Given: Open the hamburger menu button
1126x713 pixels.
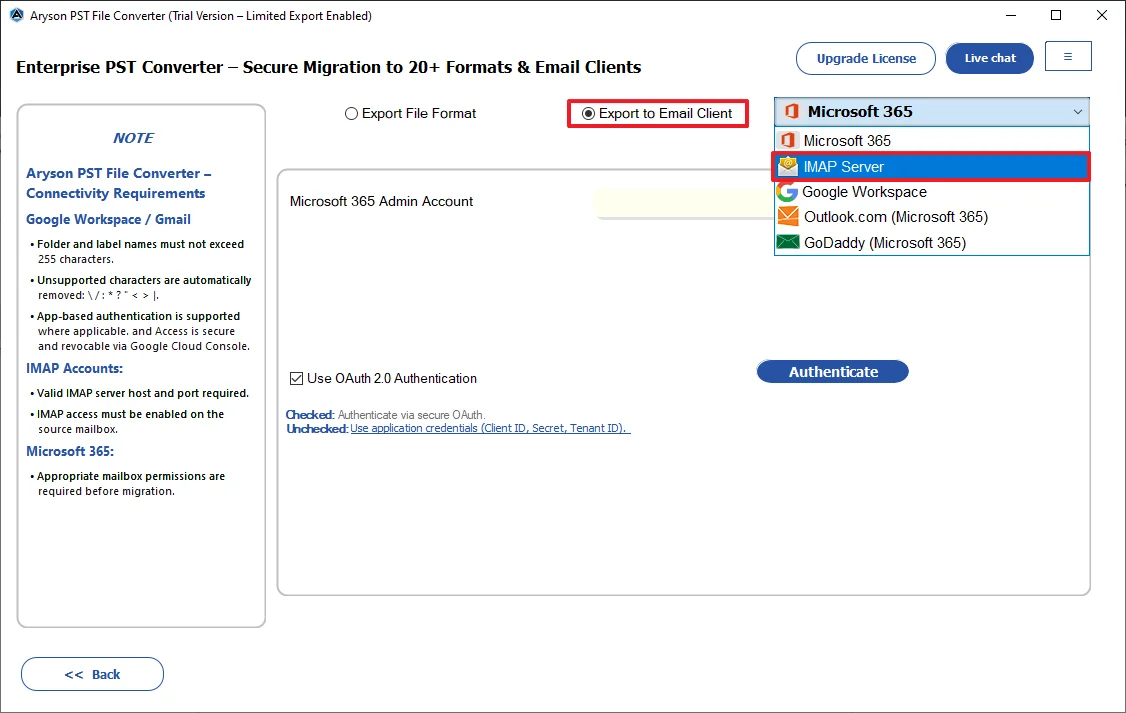Looking at the screenshot, I should [x=1068, y=57].
